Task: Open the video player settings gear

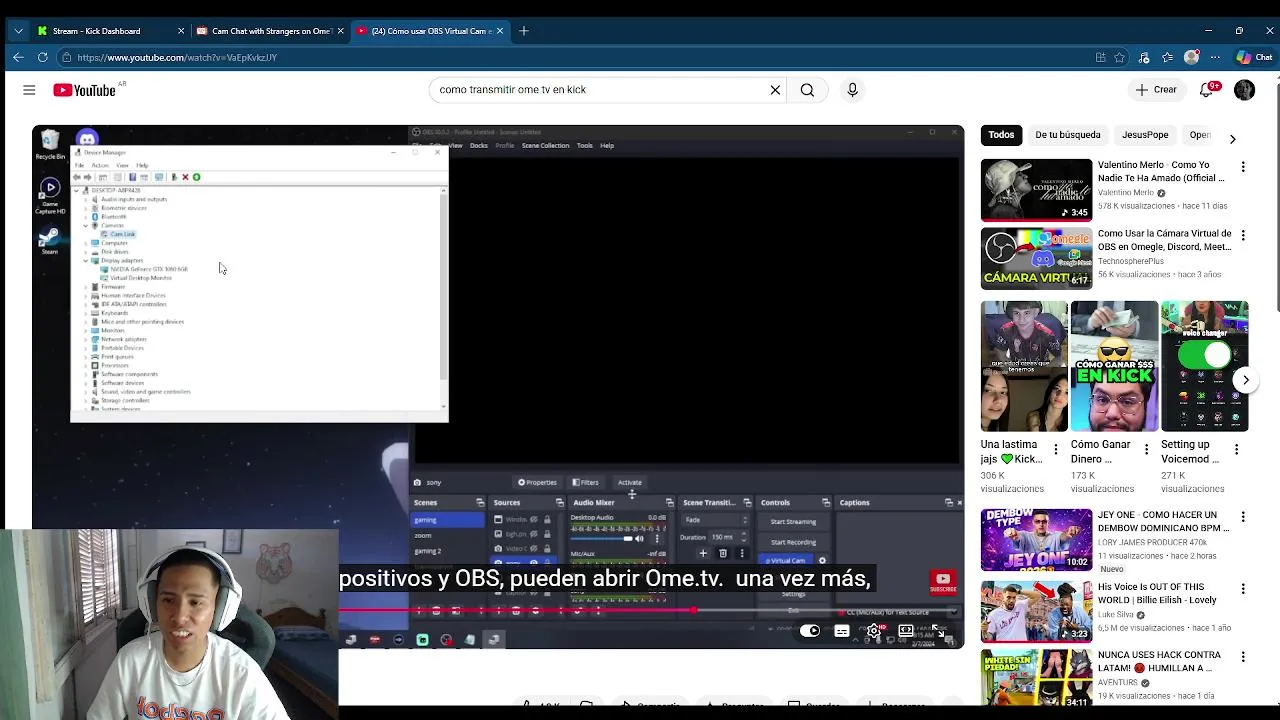Action: click(x=874, y=631)
